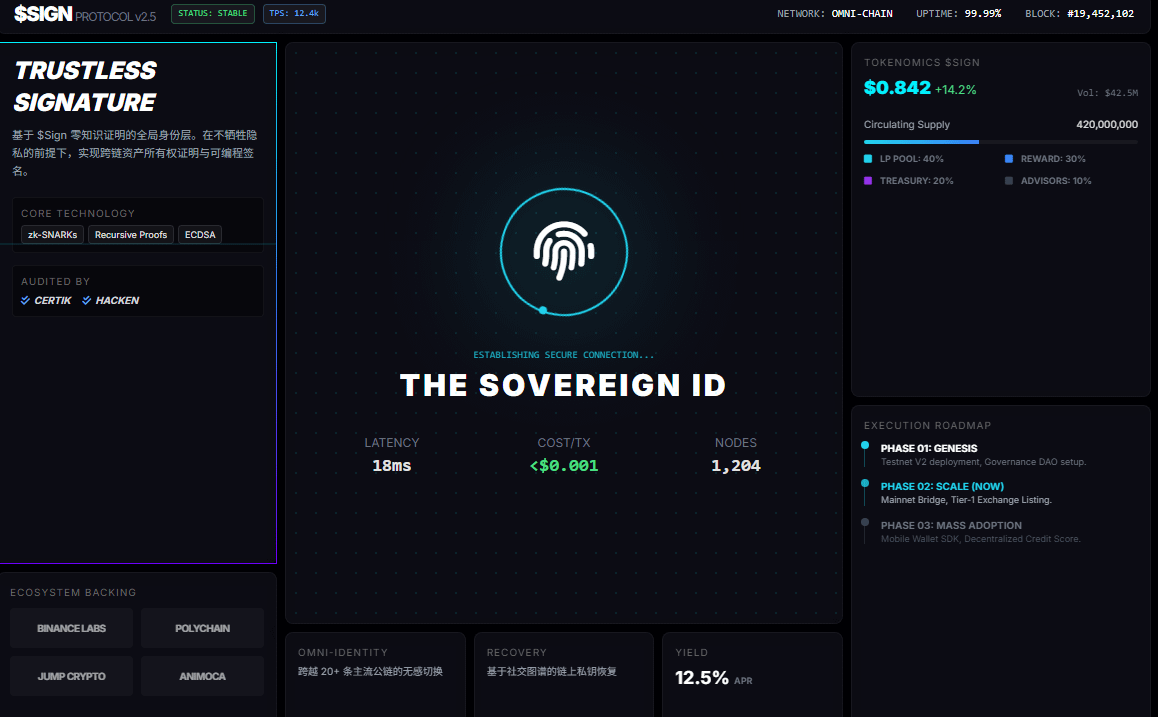Open the BINANCE LABS backer tile
Image resolution: width=1158 pixels, height=717 pixels.
[72, 628]
